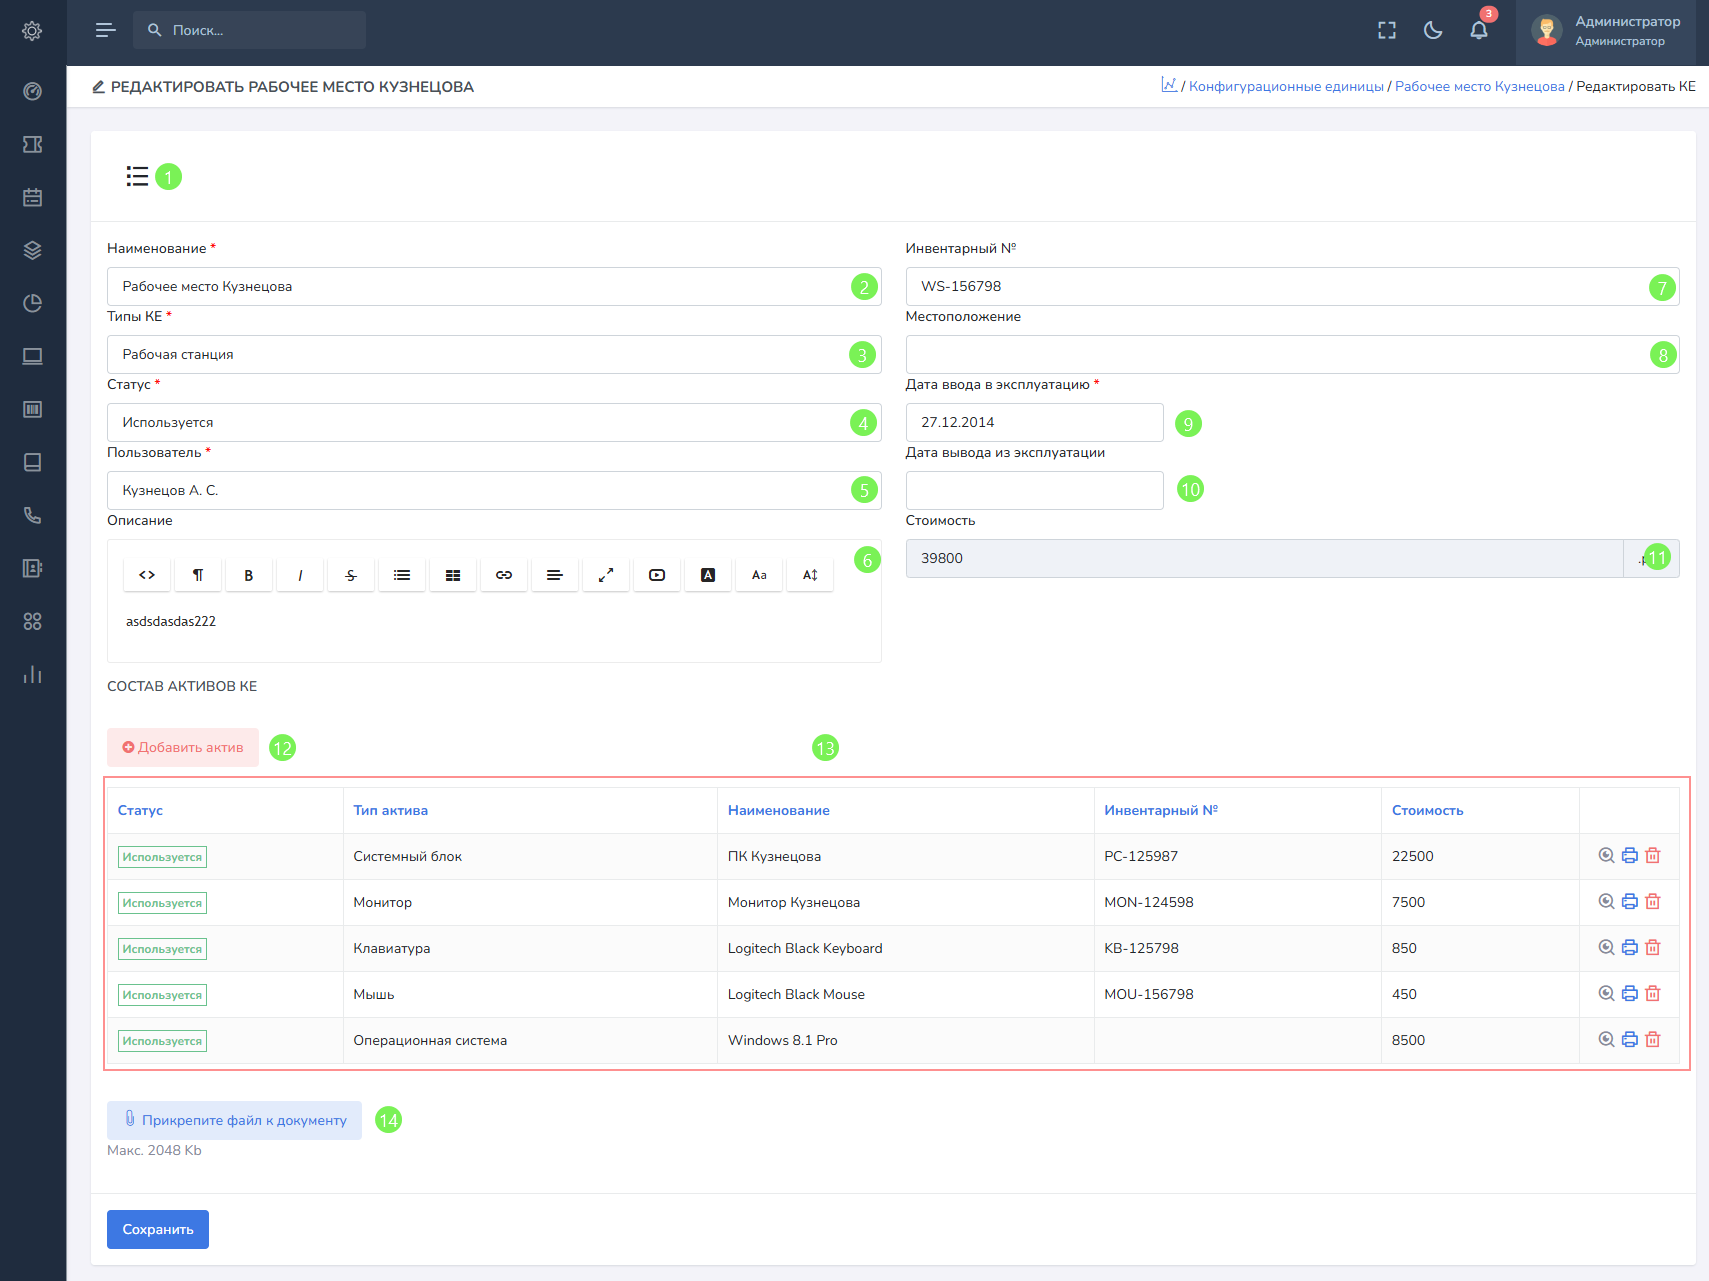Click the Добавить актив button
The width and height of the screenshot is (1709, 1281).
point(183,748)
